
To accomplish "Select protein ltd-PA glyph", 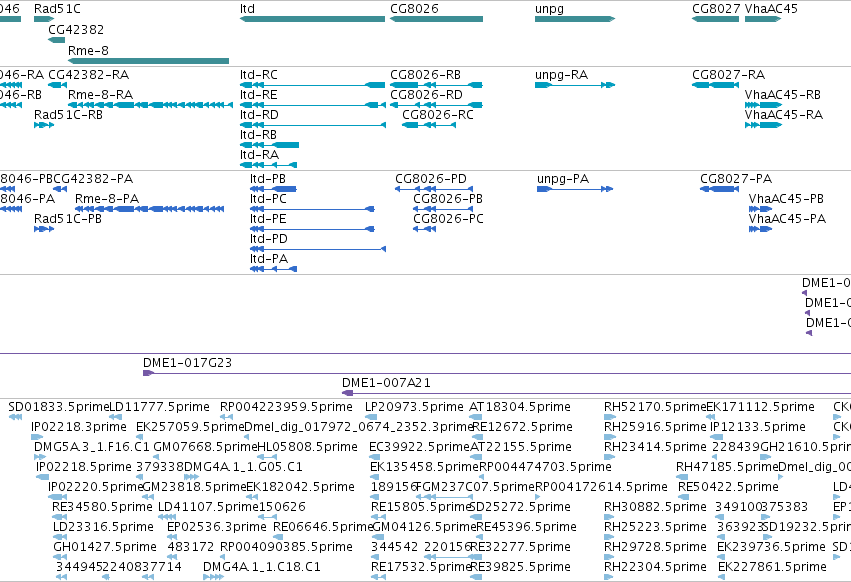I will (274, 269).
